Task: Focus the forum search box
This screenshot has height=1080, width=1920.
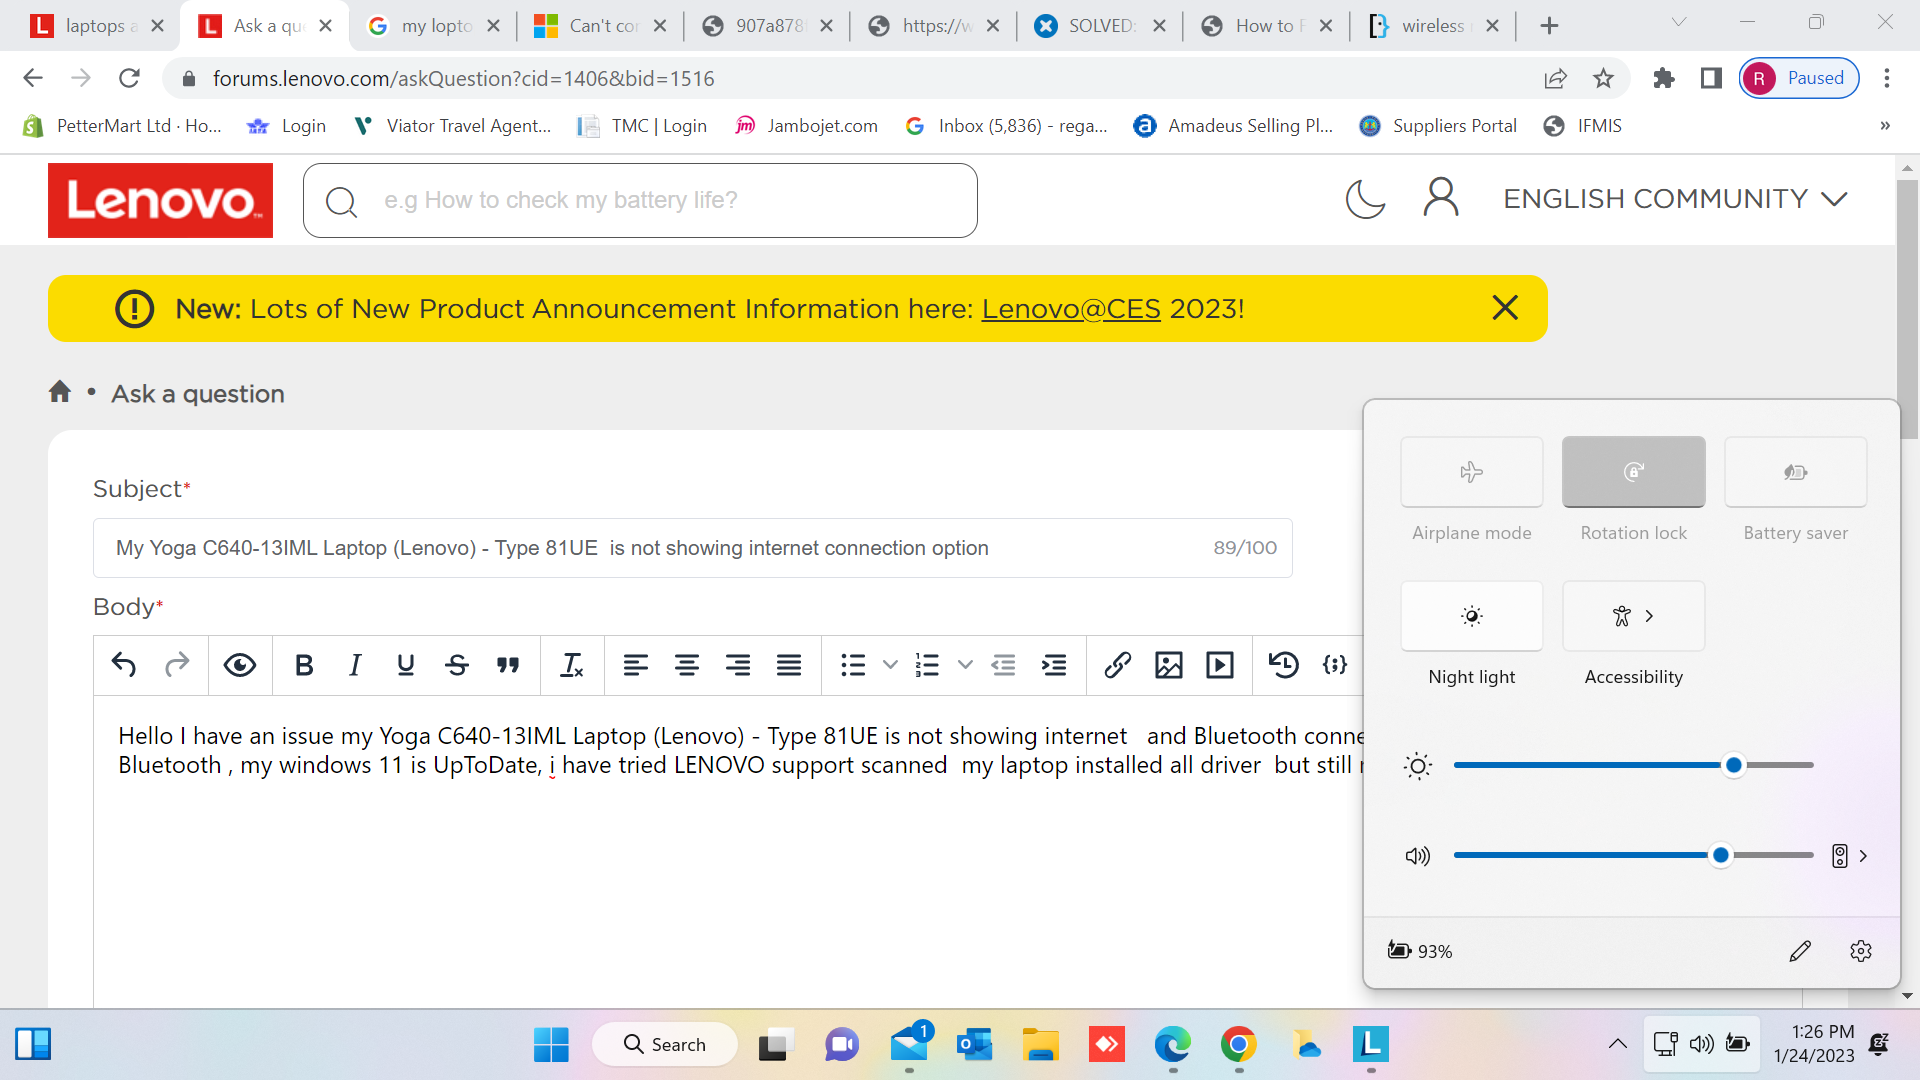Action: (640, 200)
